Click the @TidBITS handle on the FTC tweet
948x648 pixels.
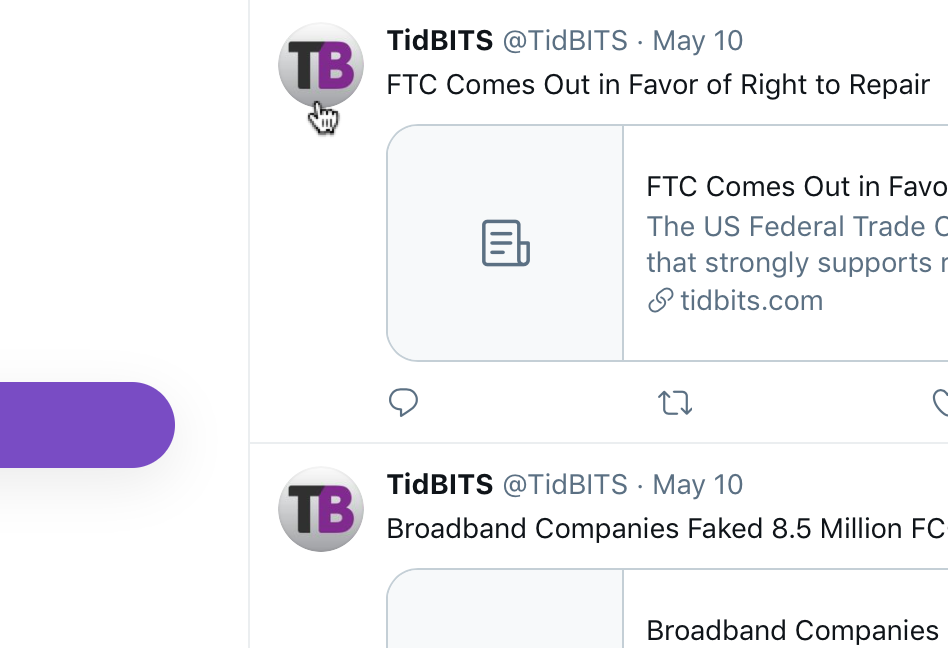565,41
